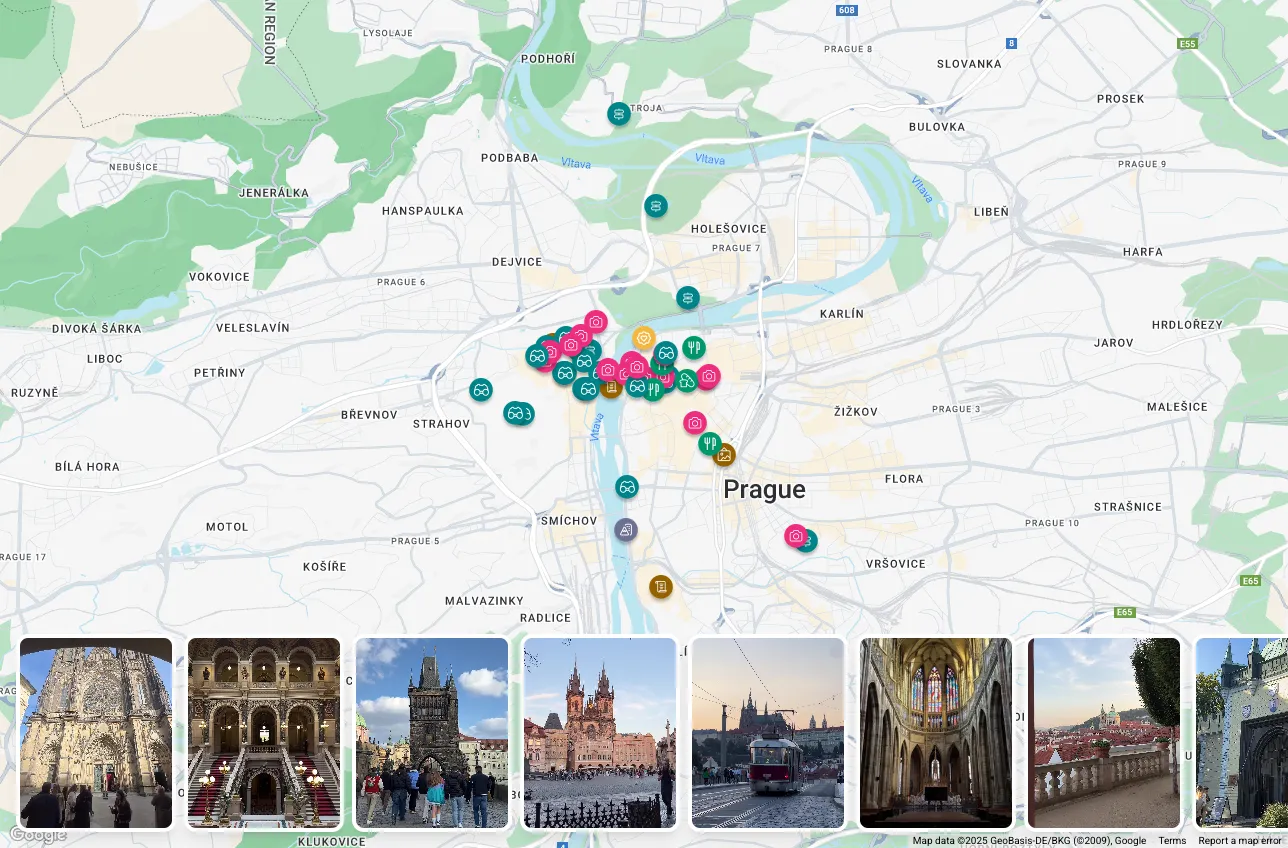Click the Google logo
Screen dimensions: 1288x848
tap(38, 835)
